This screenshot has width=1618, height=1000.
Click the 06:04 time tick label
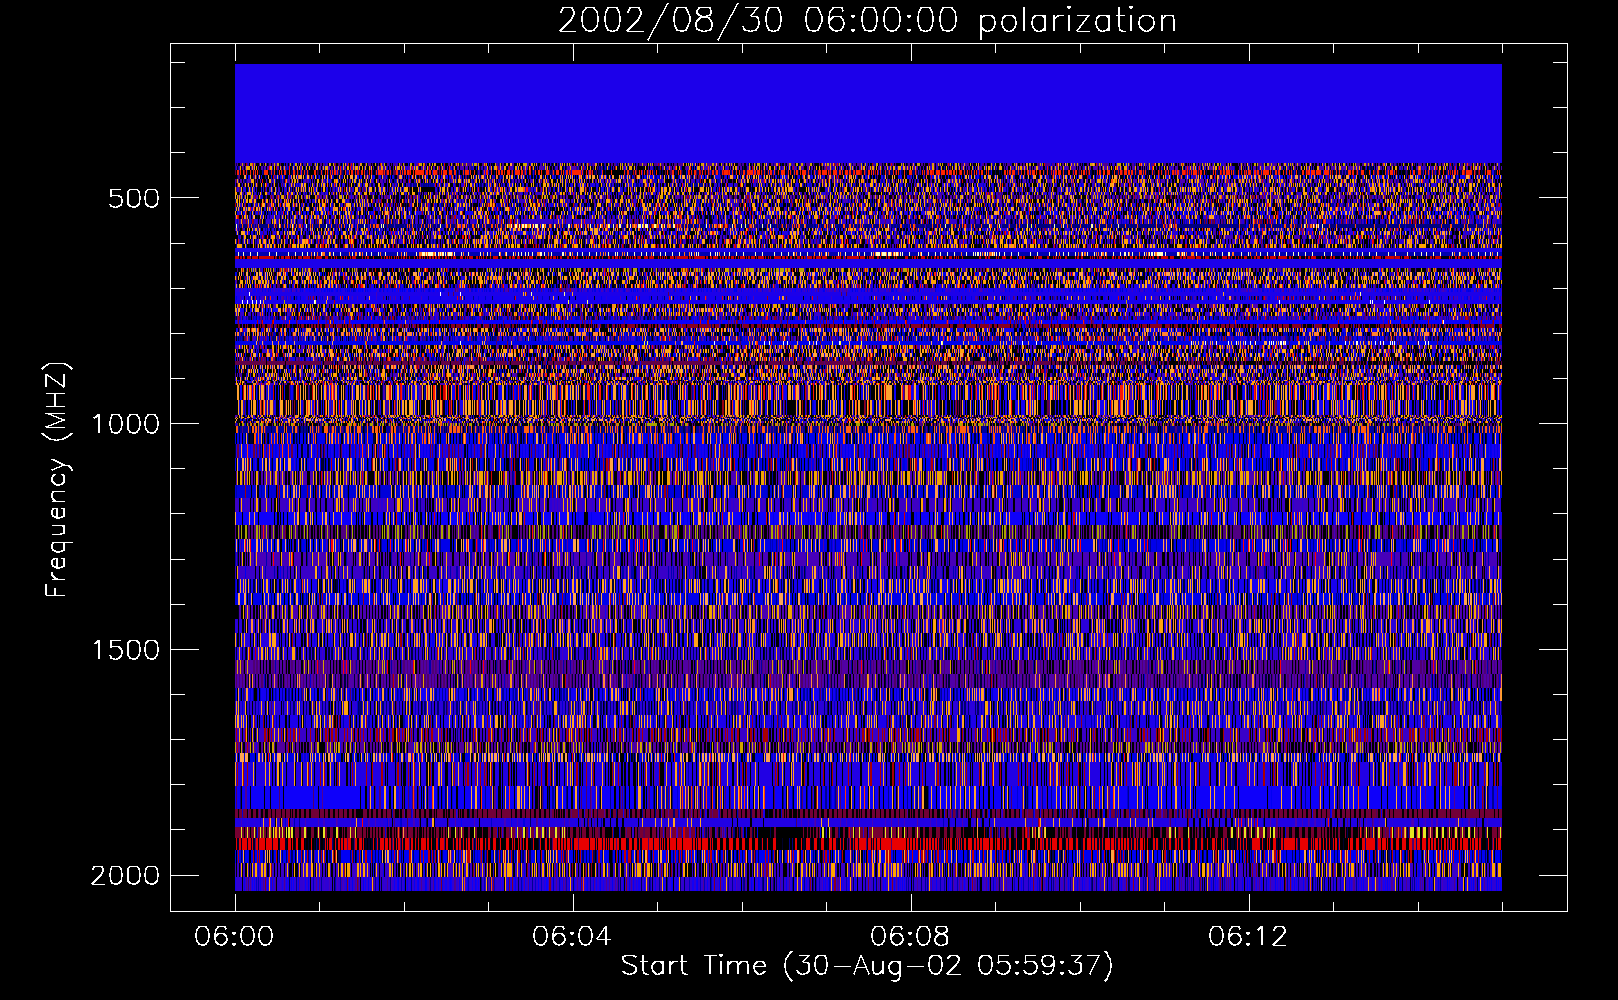(572, 937)
